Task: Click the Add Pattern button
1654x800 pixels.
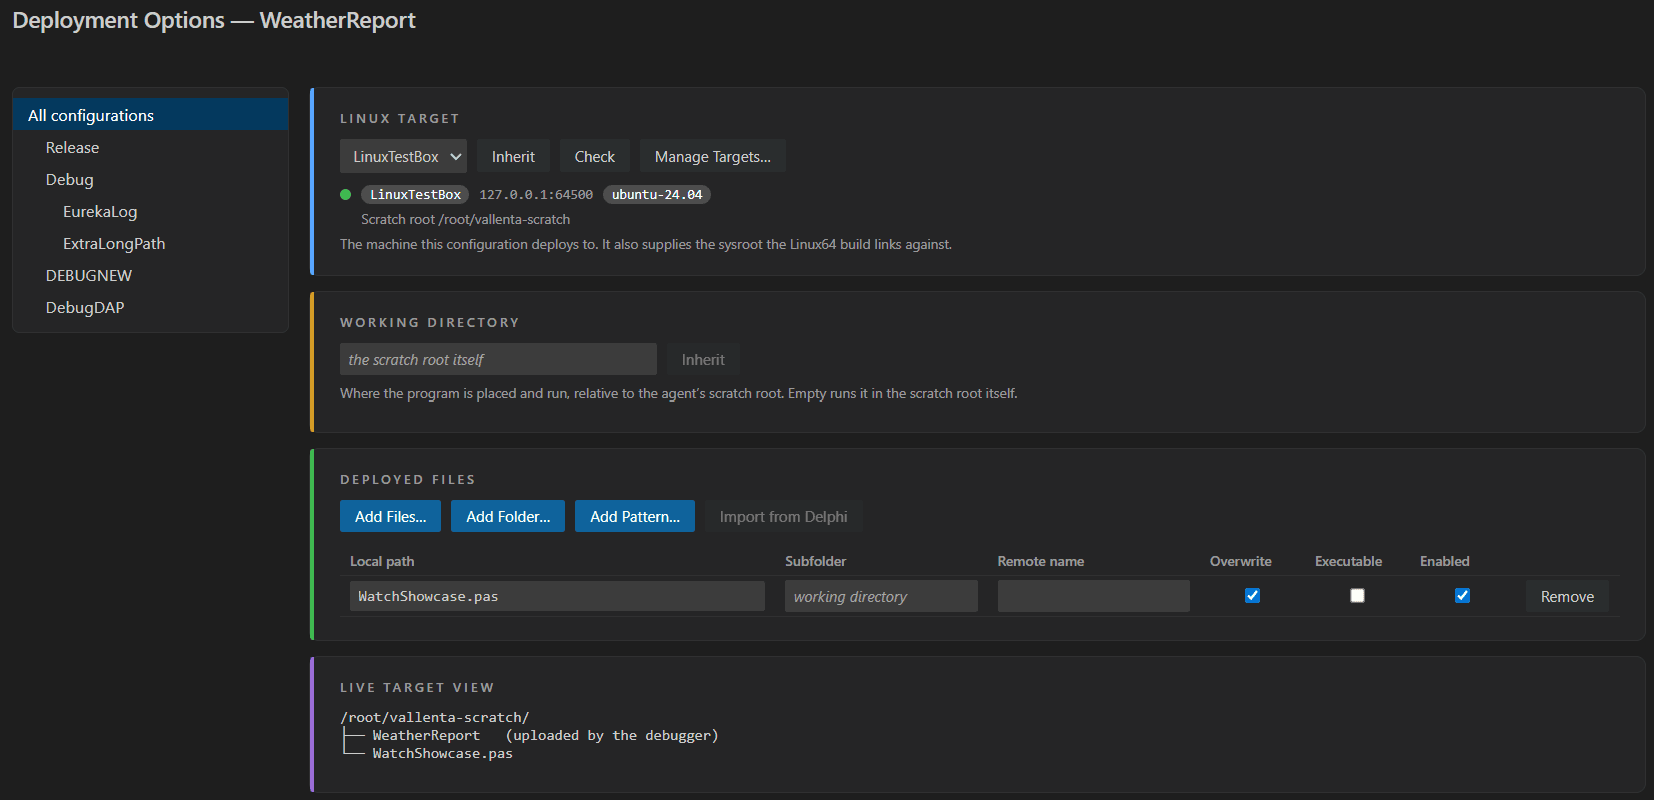Action: pyautogui.click(x=635, y=516)
